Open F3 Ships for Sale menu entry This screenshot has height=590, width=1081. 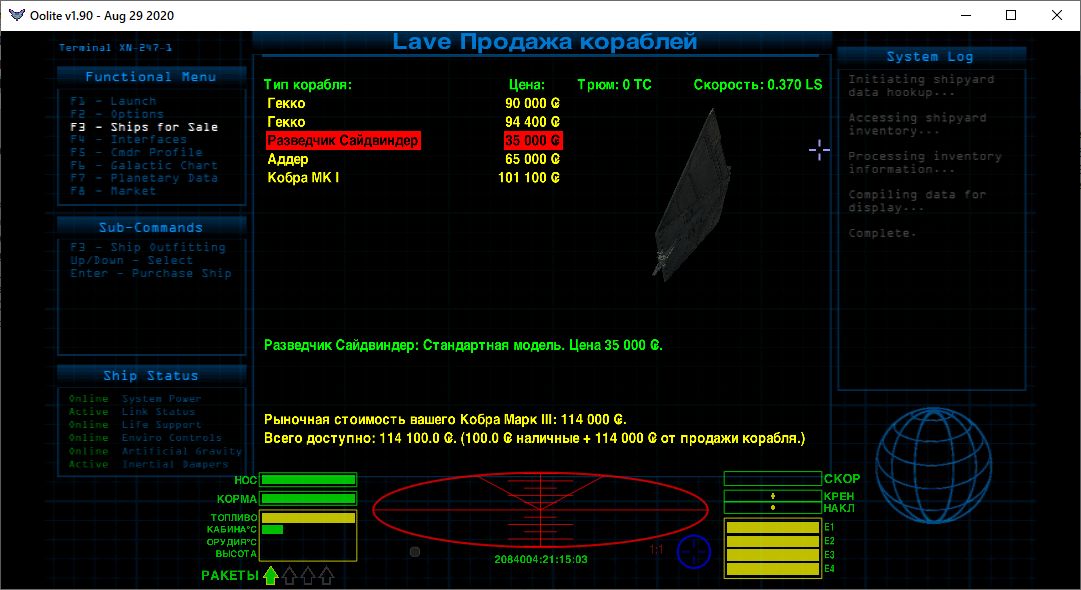point(143,127)
